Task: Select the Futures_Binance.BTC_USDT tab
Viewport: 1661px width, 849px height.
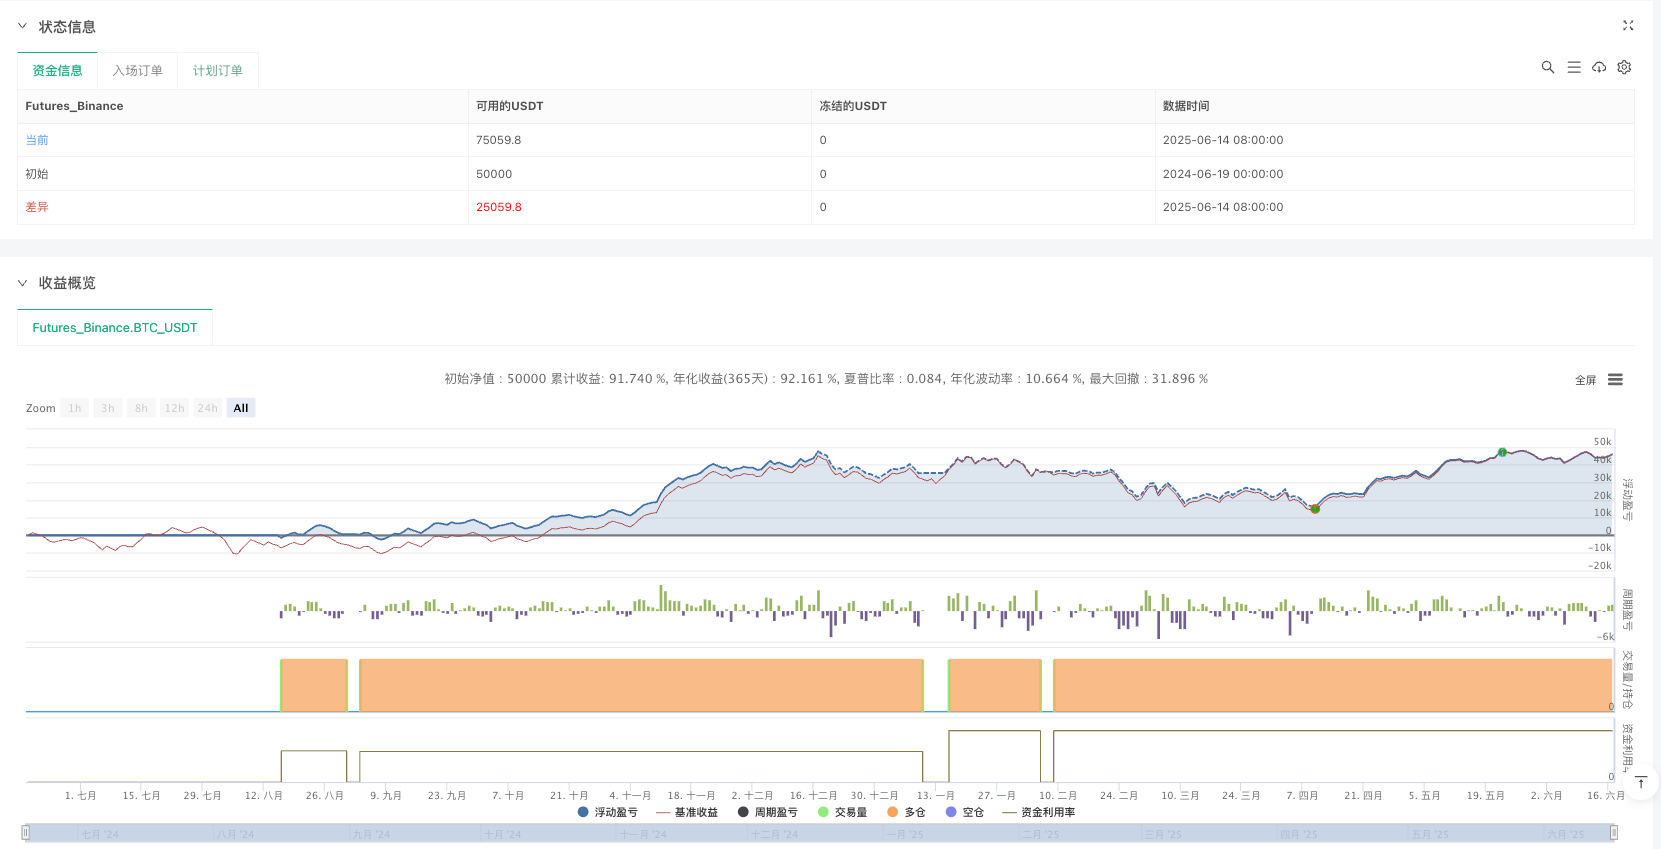Action: 115,328
